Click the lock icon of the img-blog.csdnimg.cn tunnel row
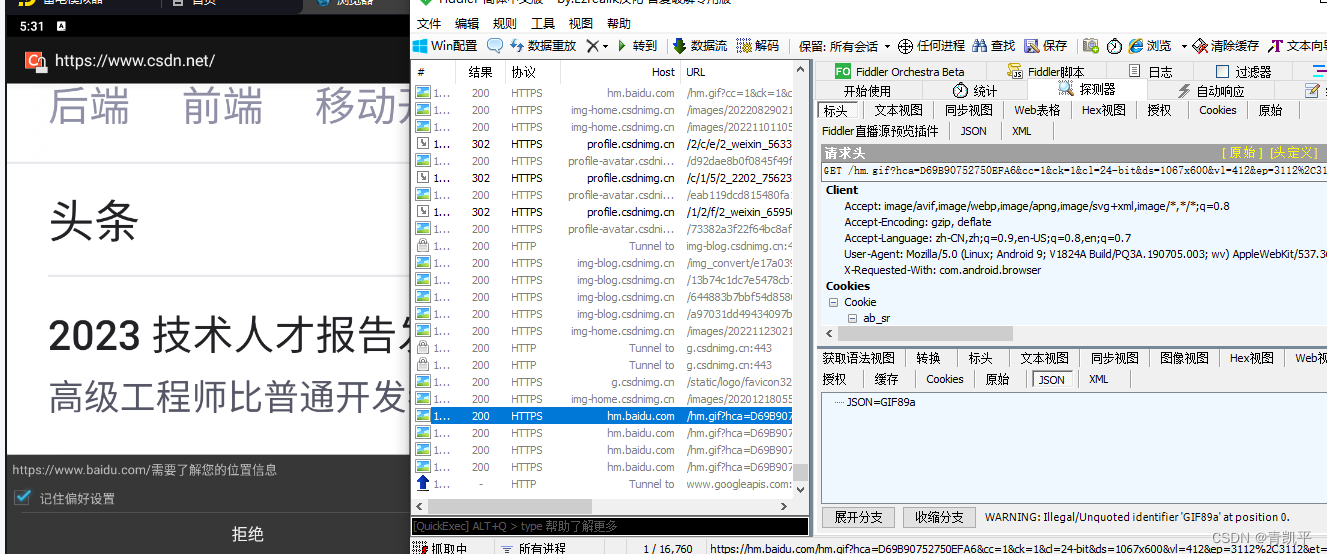The height and width of the screenshot is (554, 1327). [423, 246]
